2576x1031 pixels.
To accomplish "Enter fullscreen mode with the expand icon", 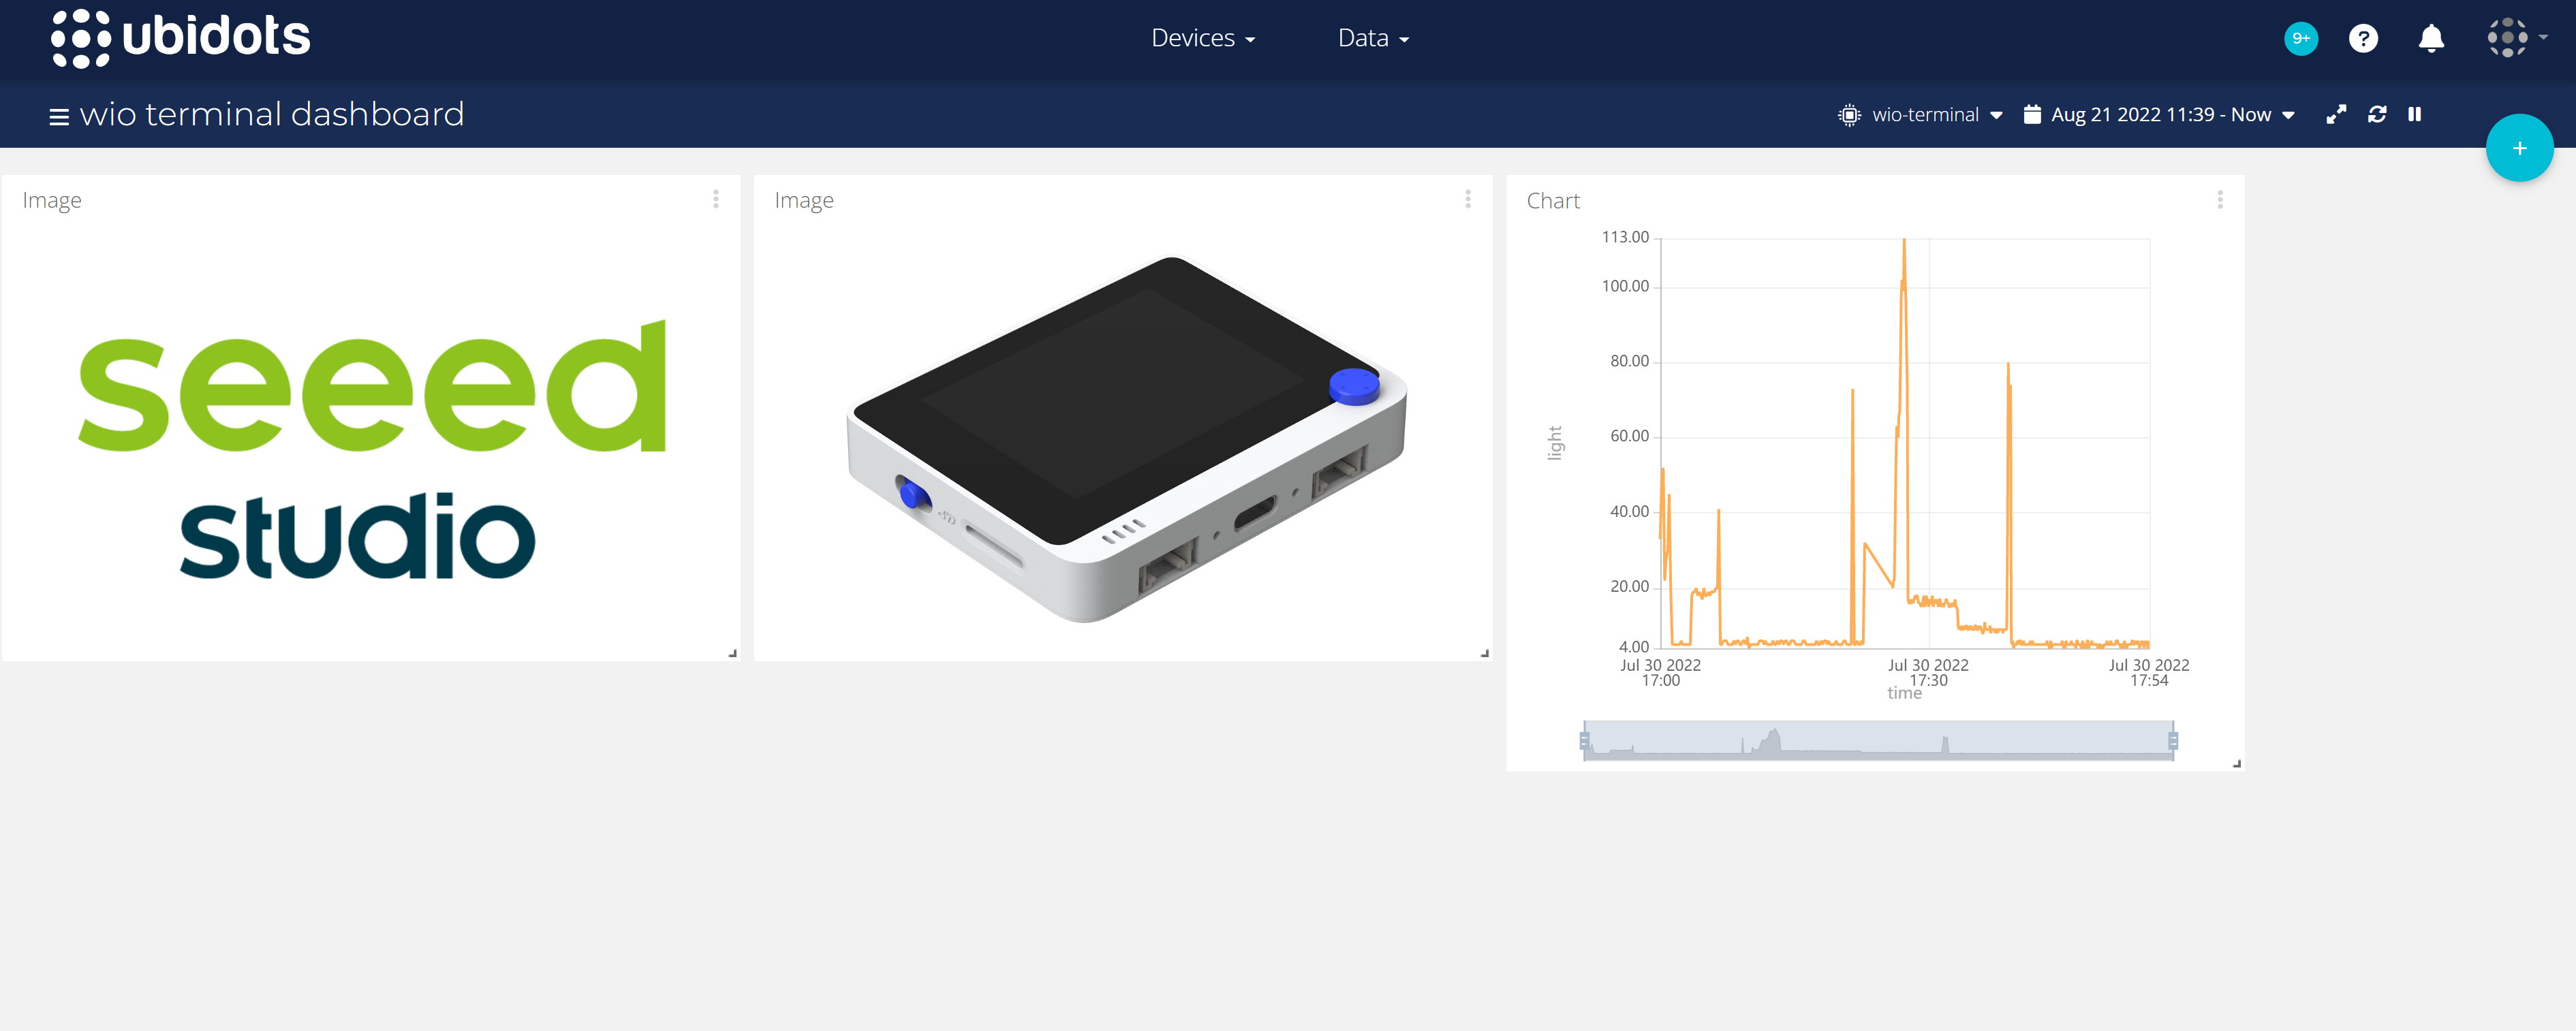I will pyautogui.click(x=2335, y=115).
